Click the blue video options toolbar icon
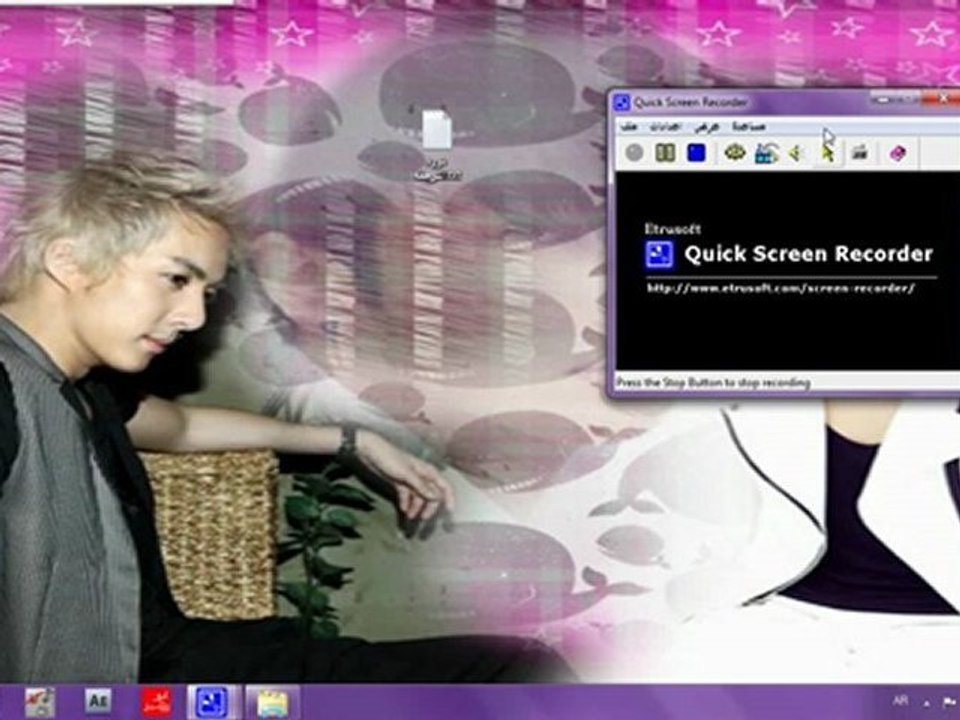This screenshot has height=720, width=960. pyautogui.click(x=766, y=152)
